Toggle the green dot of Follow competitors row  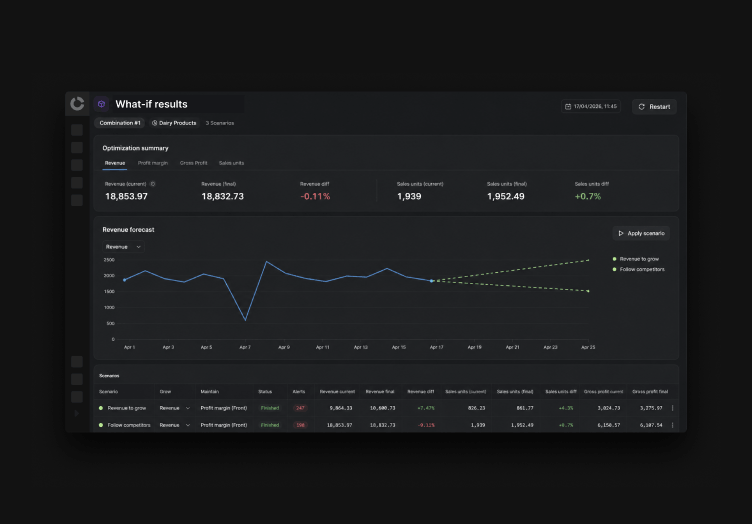click(x=101, y=425)
